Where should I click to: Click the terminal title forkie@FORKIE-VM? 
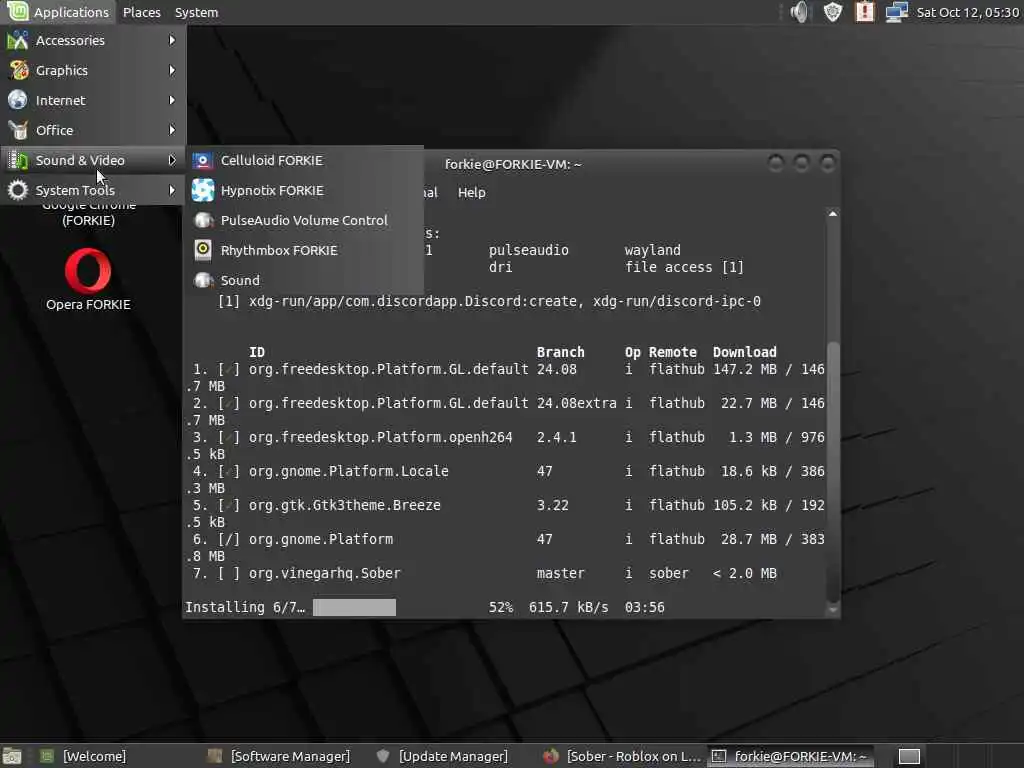[x=513, y=165]
